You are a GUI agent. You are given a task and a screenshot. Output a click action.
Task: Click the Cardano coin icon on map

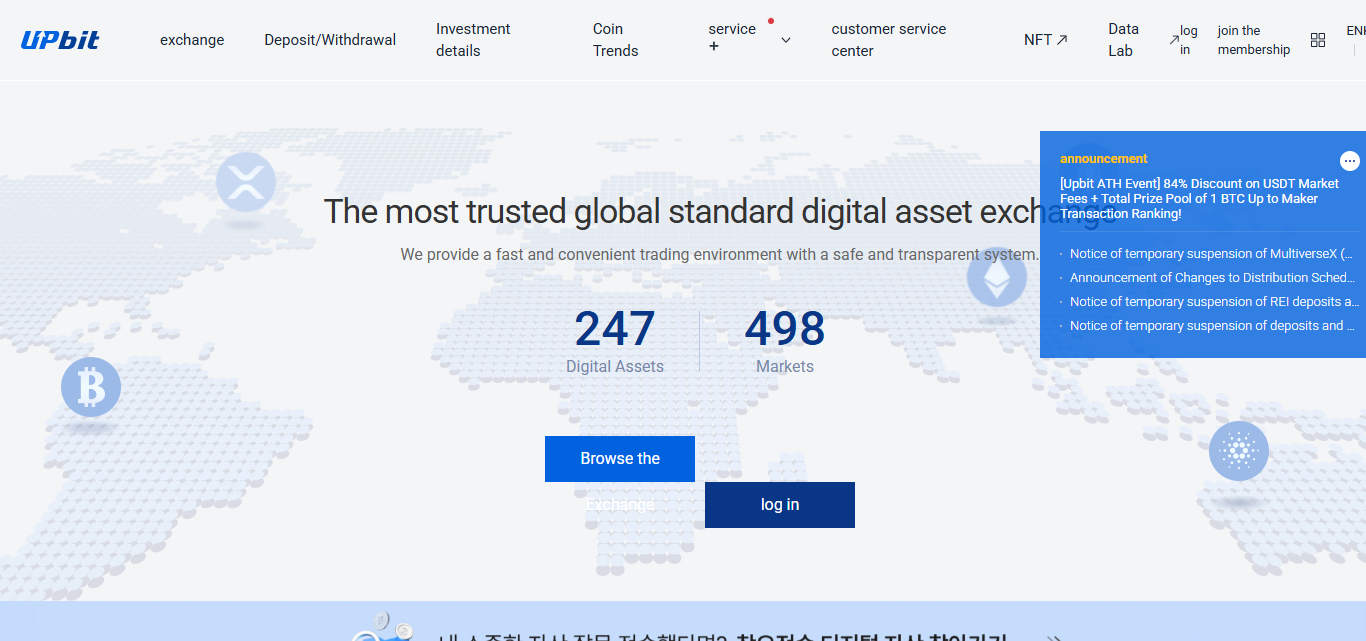click(1239, 451)
